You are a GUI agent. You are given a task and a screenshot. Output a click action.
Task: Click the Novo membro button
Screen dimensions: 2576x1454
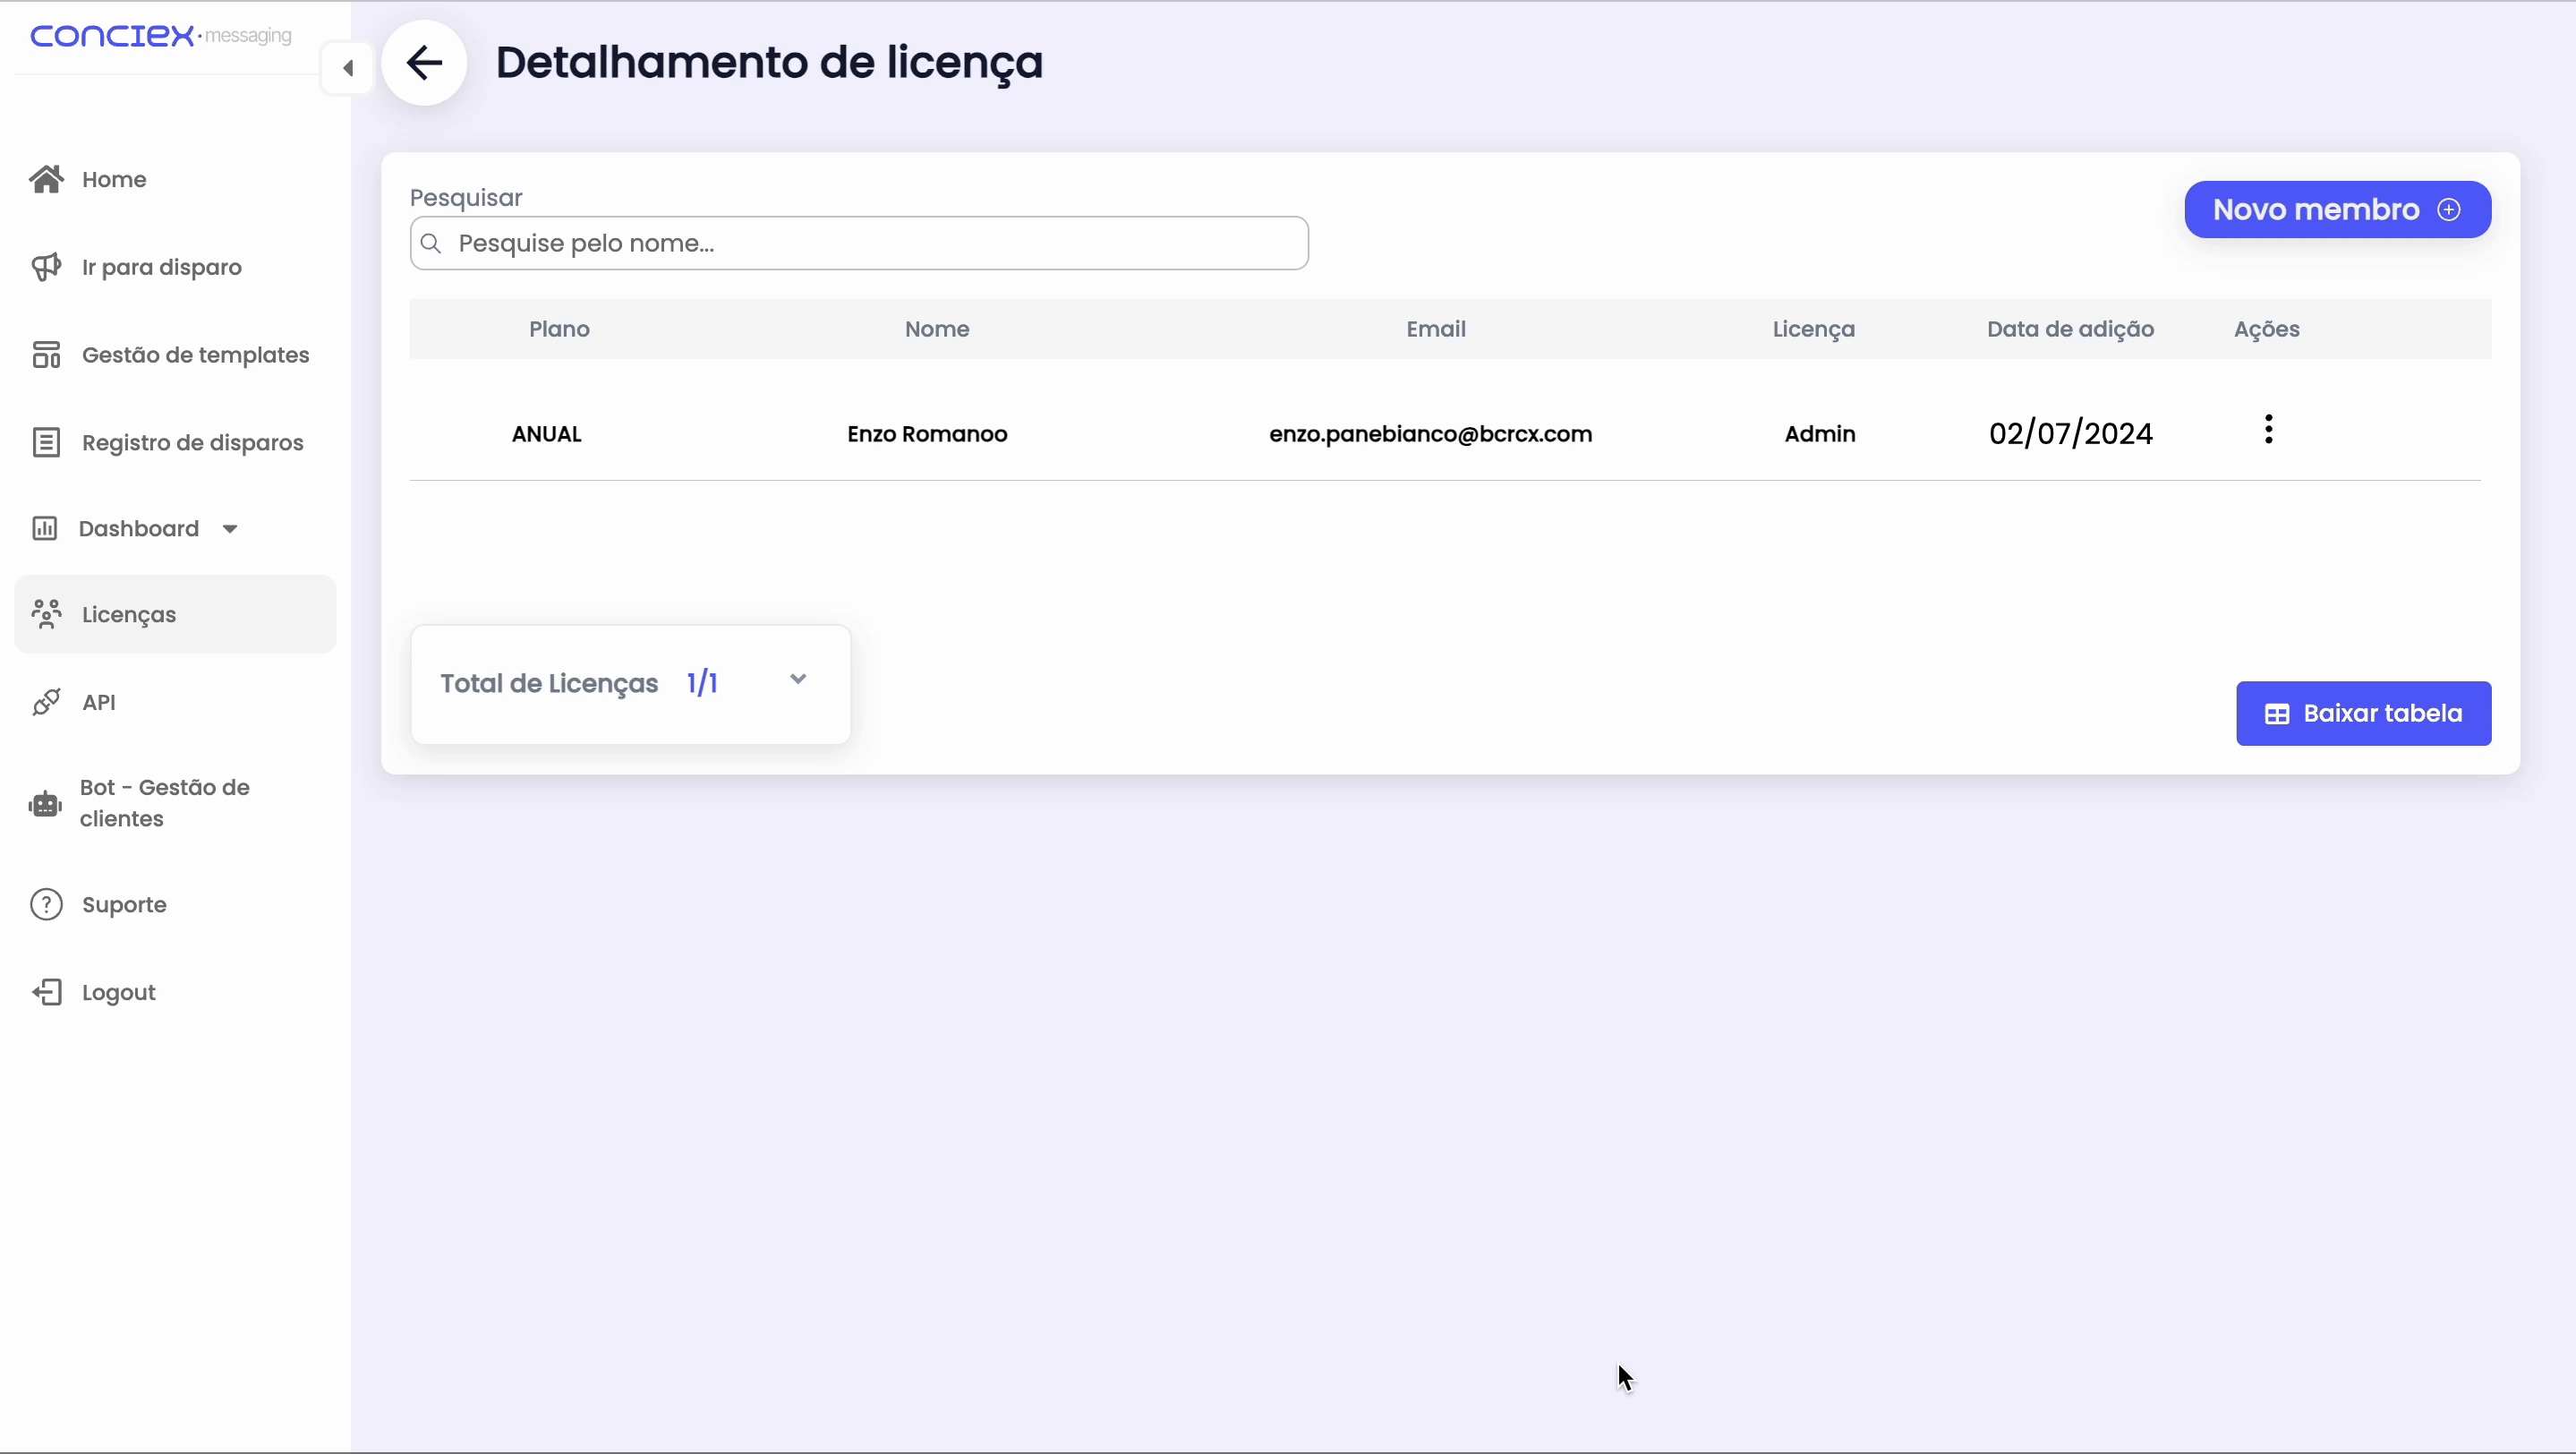(2337, 209)
